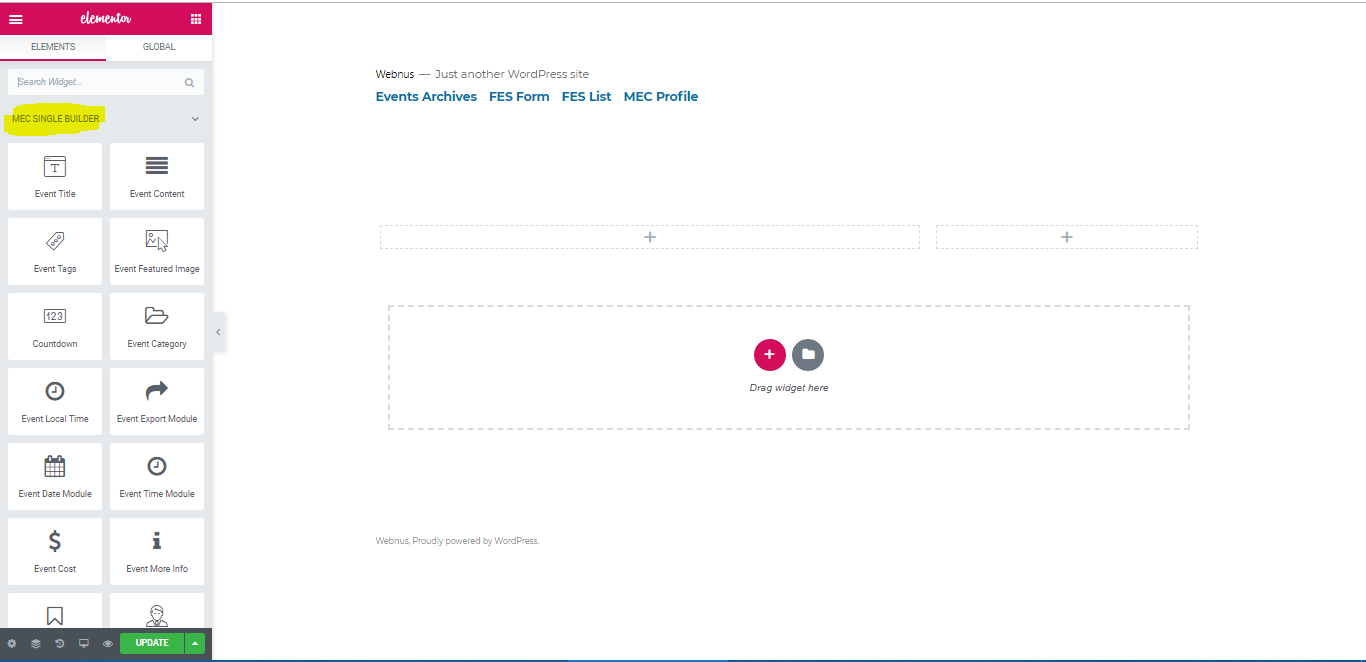Open page settings gear in bottom bar
1366x662 pixels.
12,643
